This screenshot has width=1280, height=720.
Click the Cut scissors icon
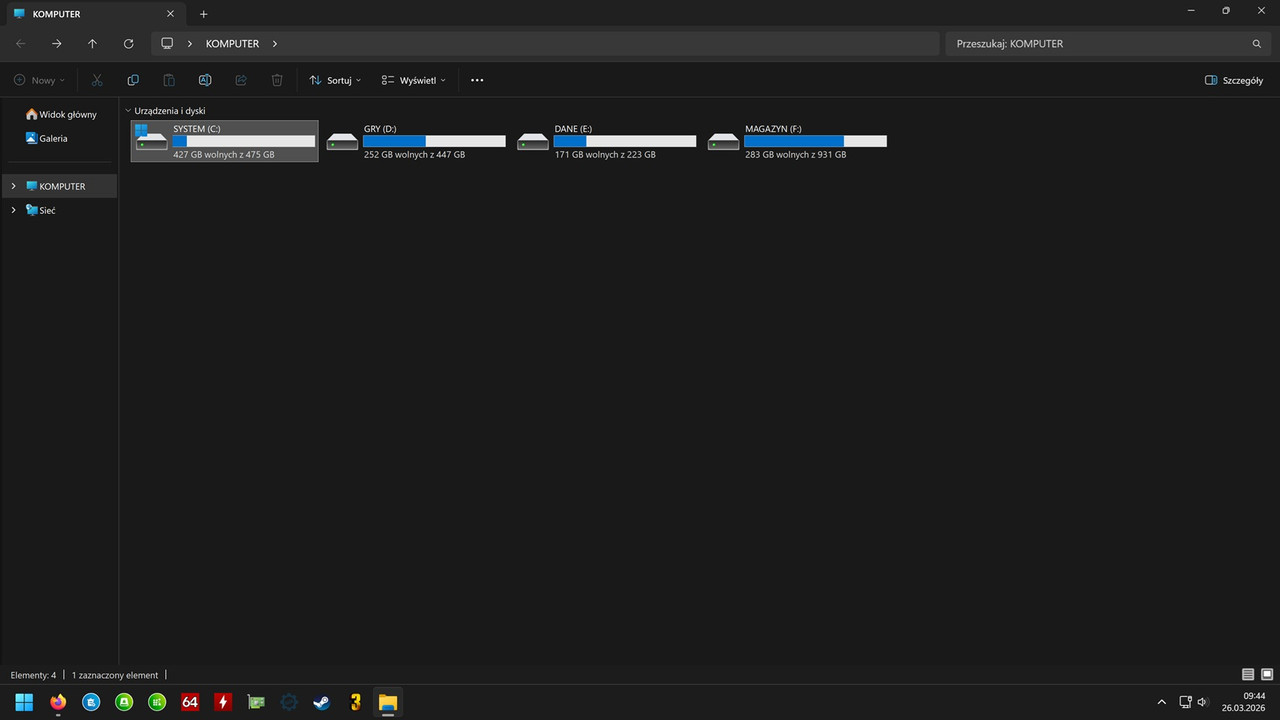[x=97, y=80]
